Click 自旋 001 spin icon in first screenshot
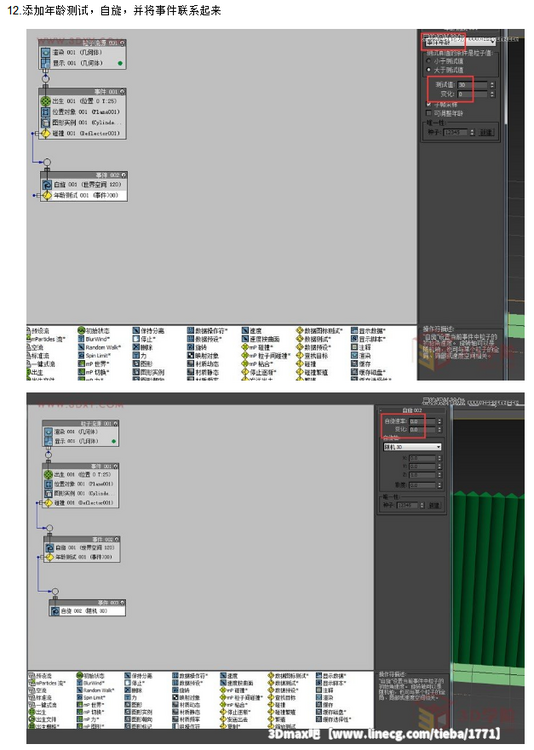 [x=47, y=185]
